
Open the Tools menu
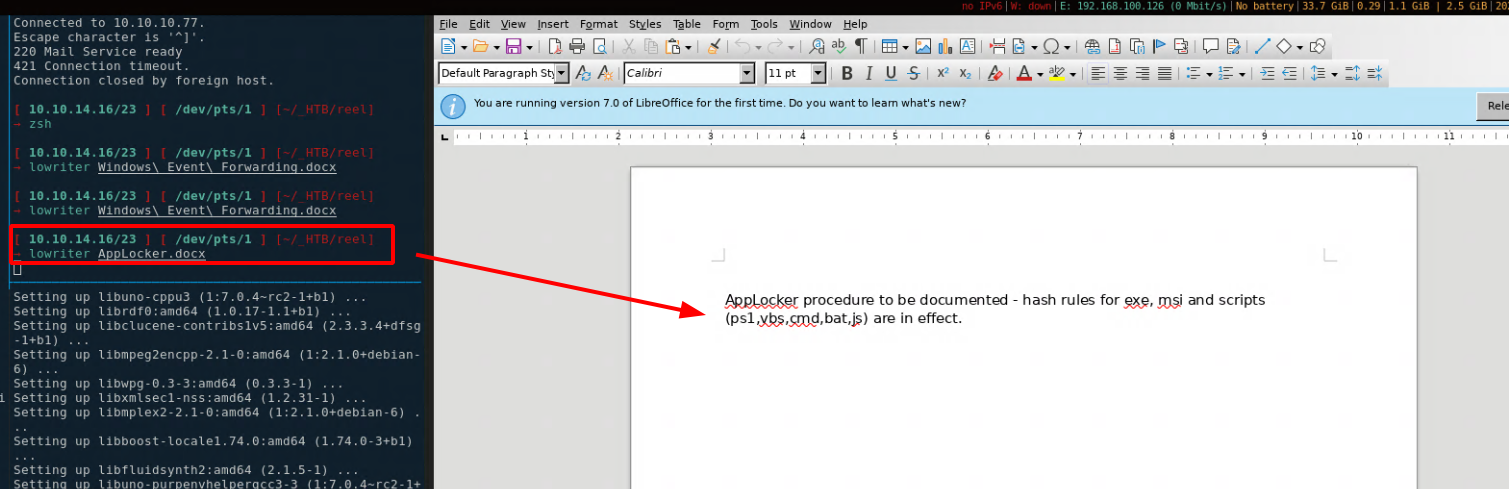pyautogui.click(x=764, y=24)
